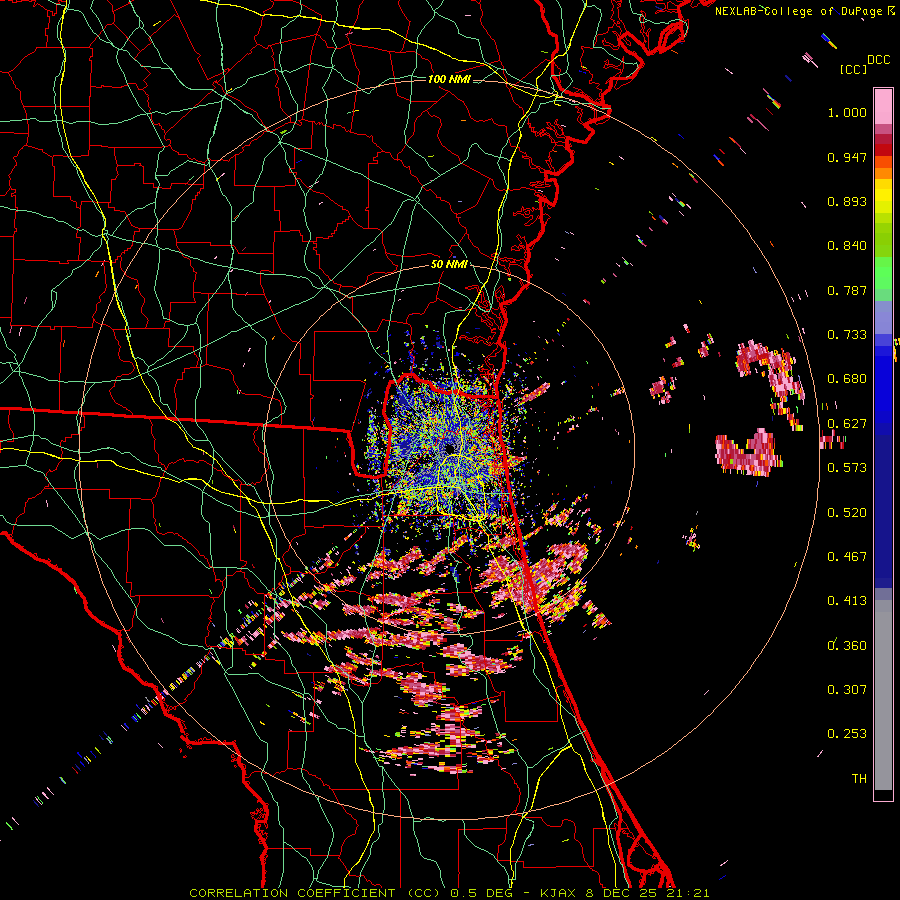
Task: Click the 0.893 scale value
Action: (x=847, y=201)
